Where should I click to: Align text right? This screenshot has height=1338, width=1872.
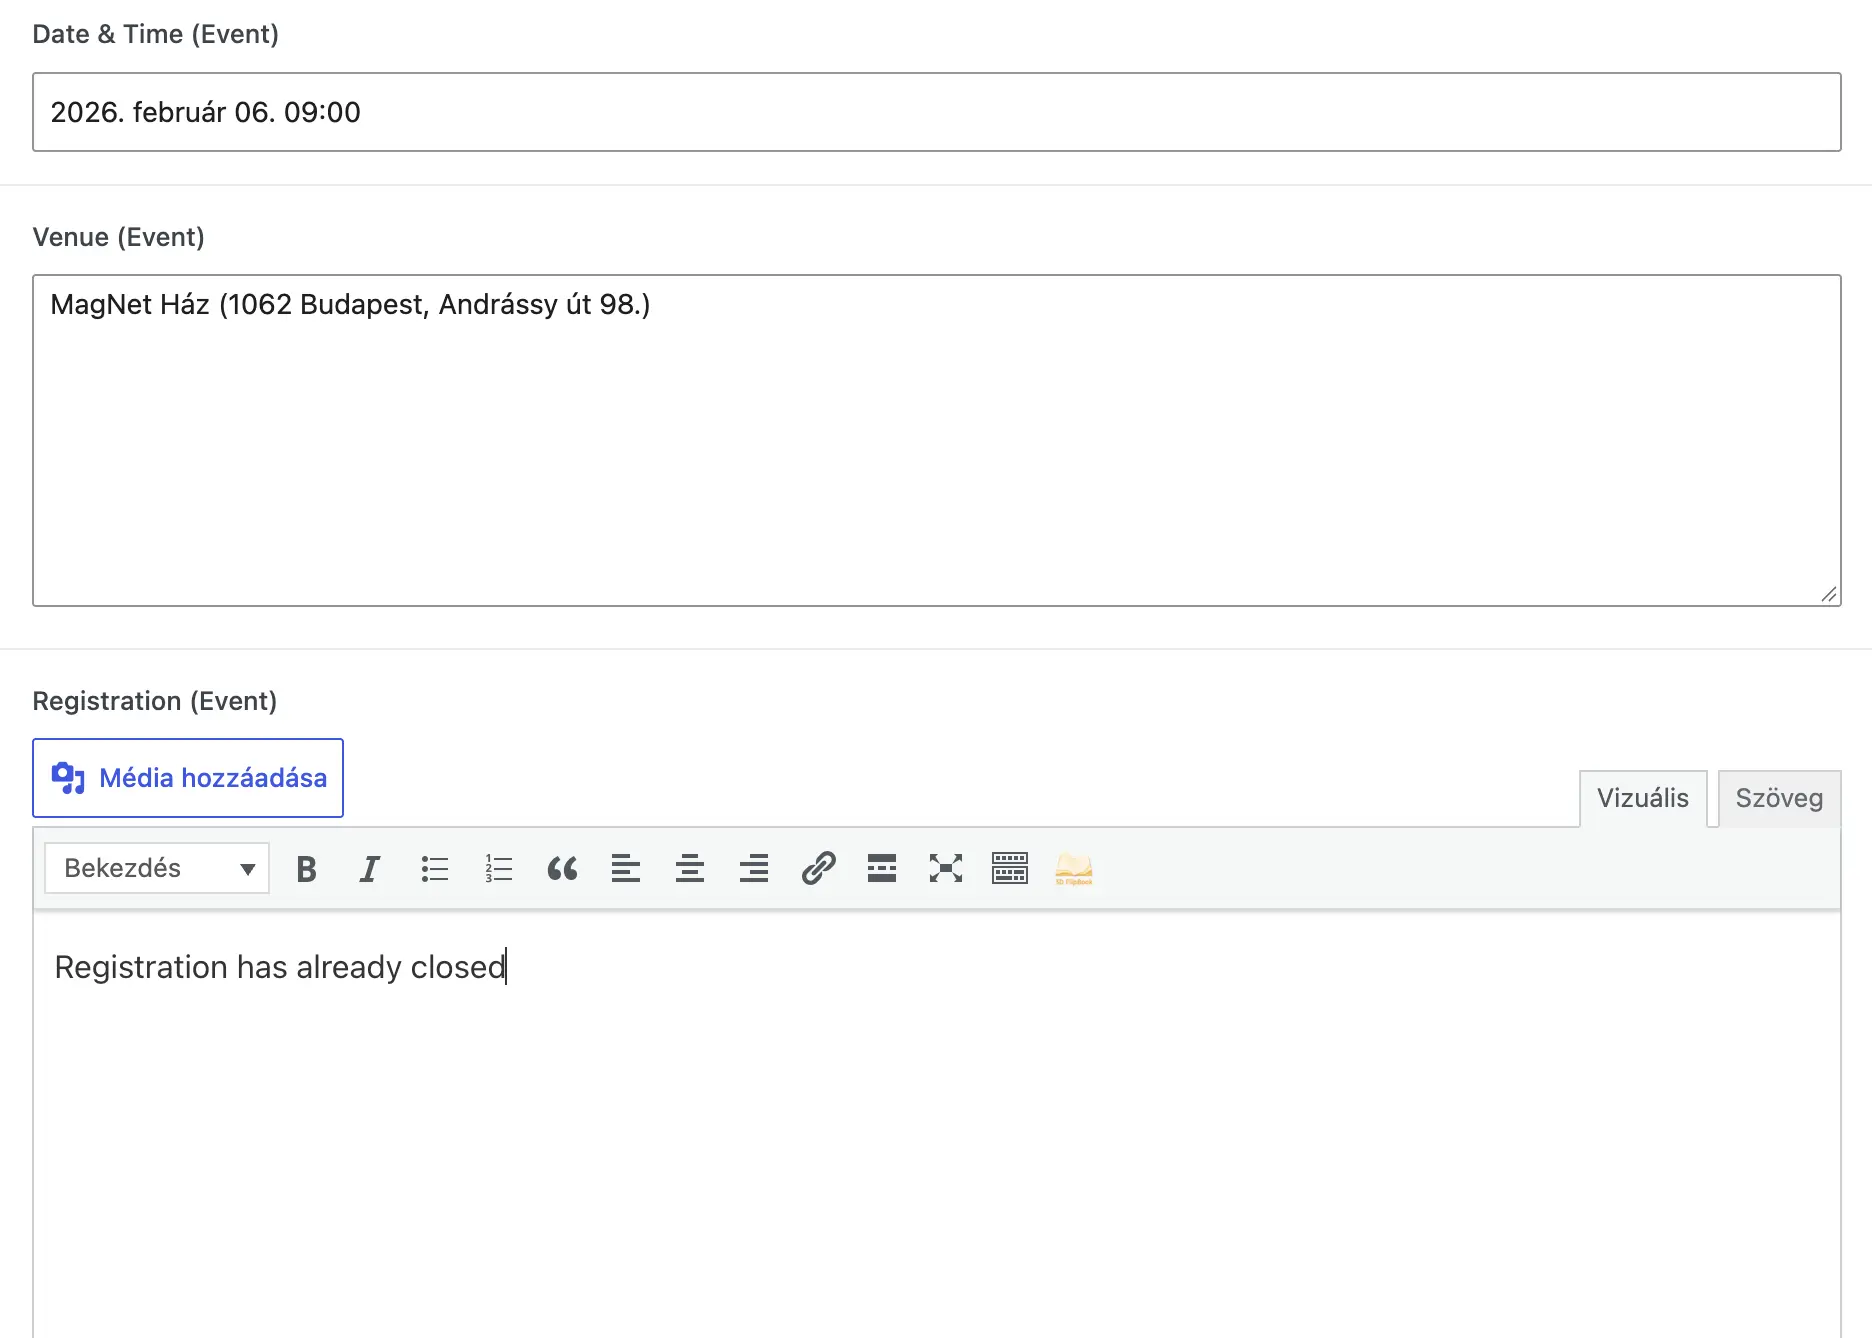pyautogui.click(x=754, y=868)
